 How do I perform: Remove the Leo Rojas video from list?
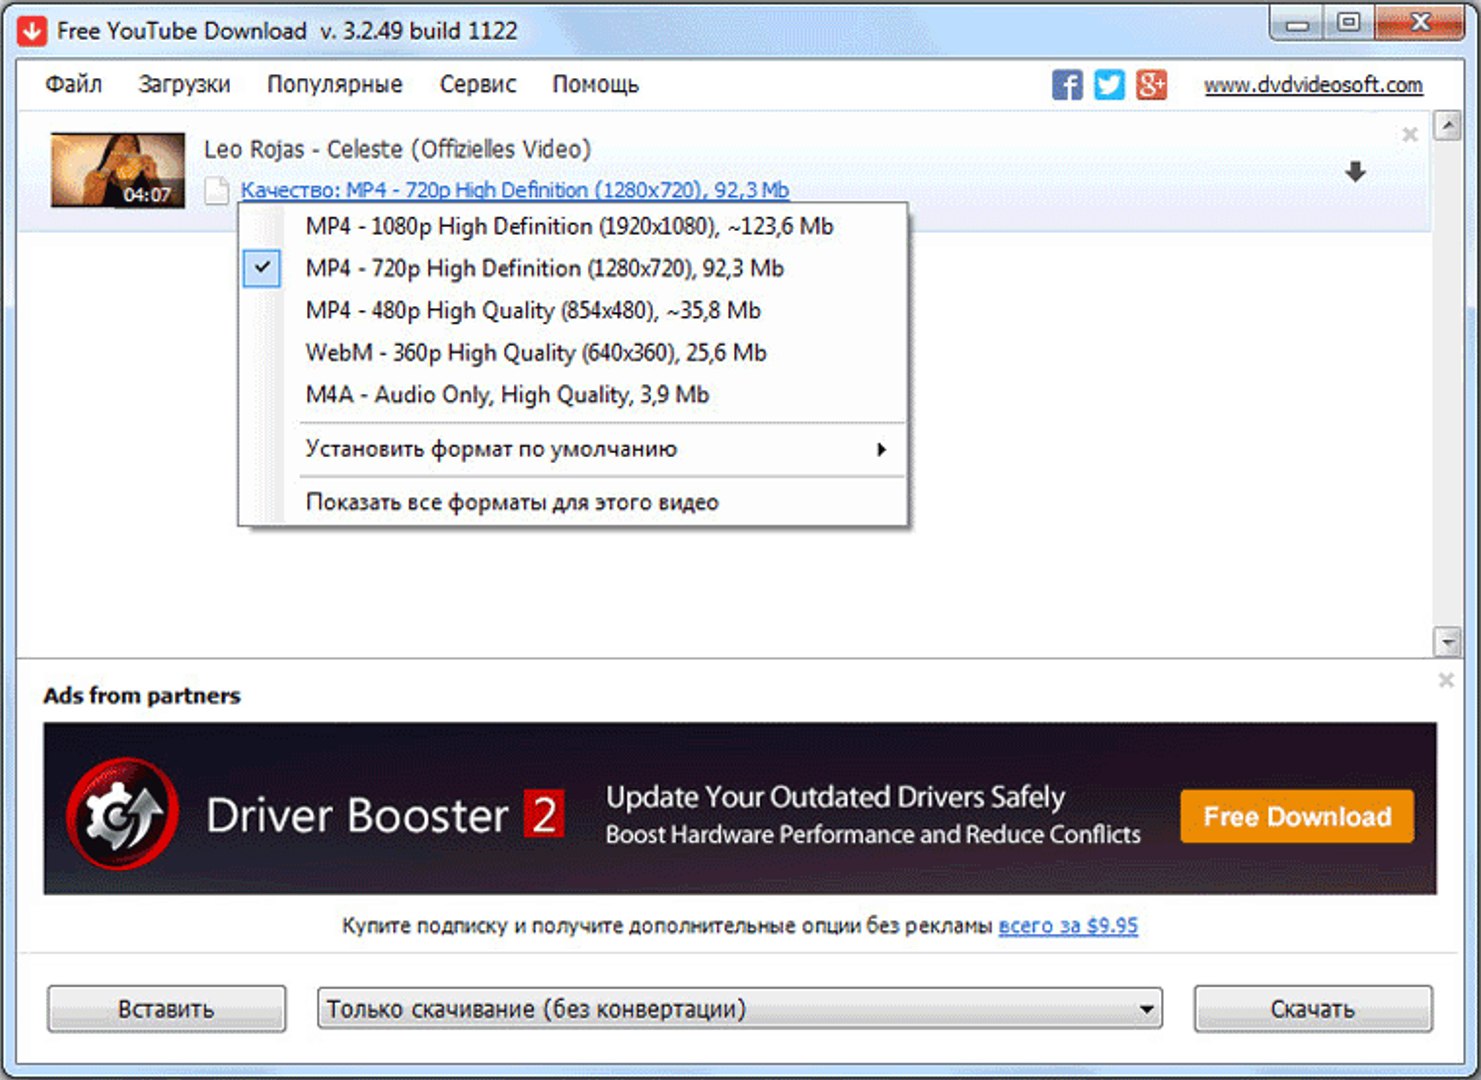pyautogui.click(x=1410, y=134)
